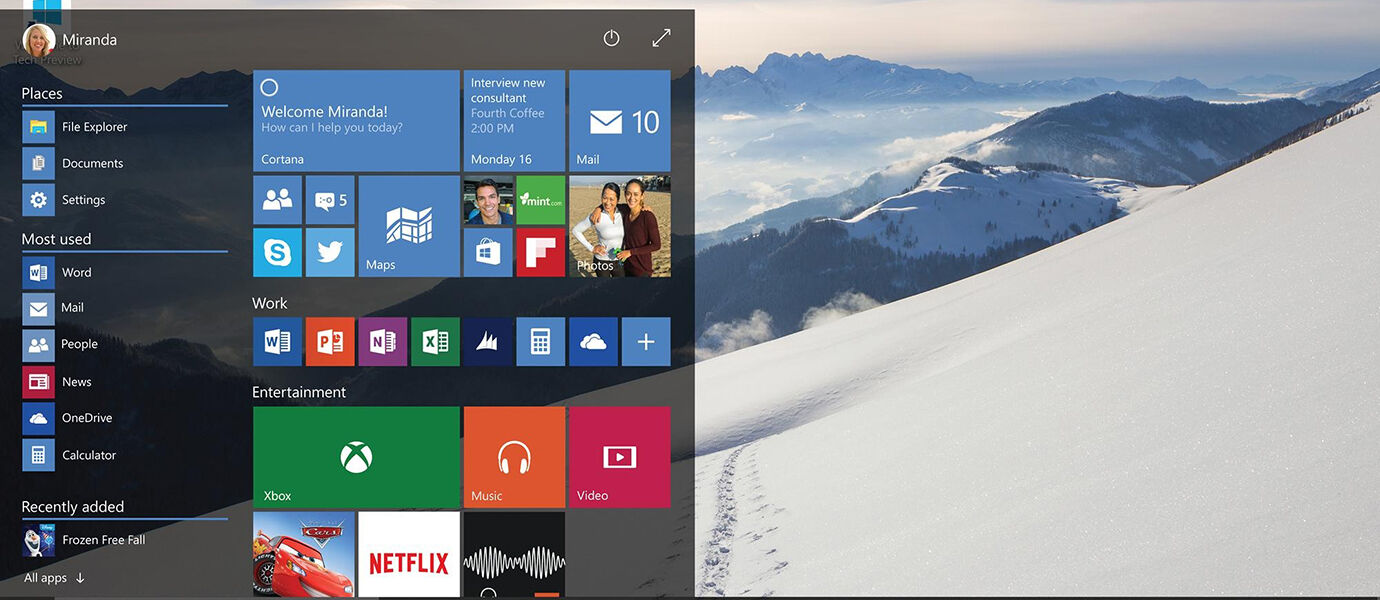The image size is (1380, 600).
Task: Open the Photos tile thumbnail
Action: (x=620, y=226)
